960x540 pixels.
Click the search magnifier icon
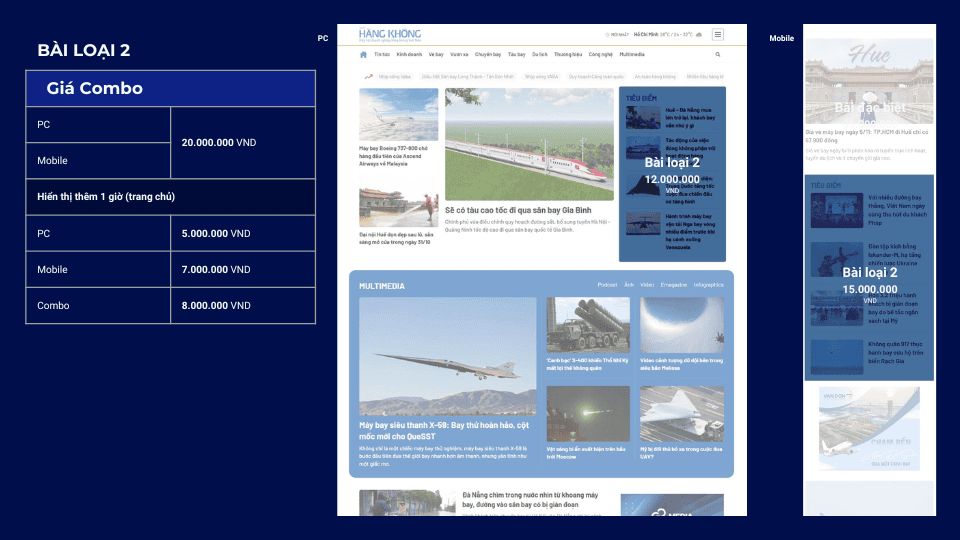click(x=717, y=54)
